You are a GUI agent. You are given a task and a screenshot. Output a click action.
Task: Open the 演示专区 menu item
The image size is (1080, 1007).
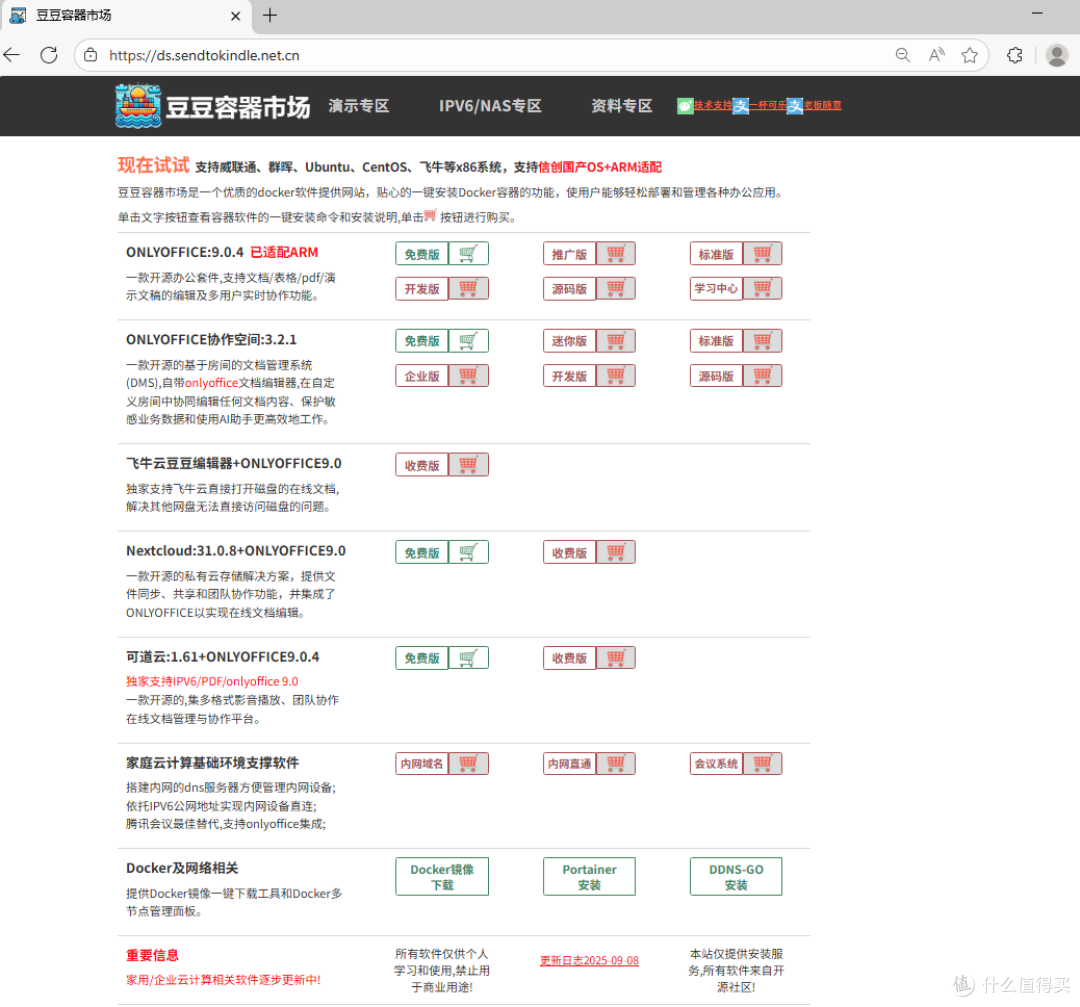pyautogui.click(x=359, y=106)
